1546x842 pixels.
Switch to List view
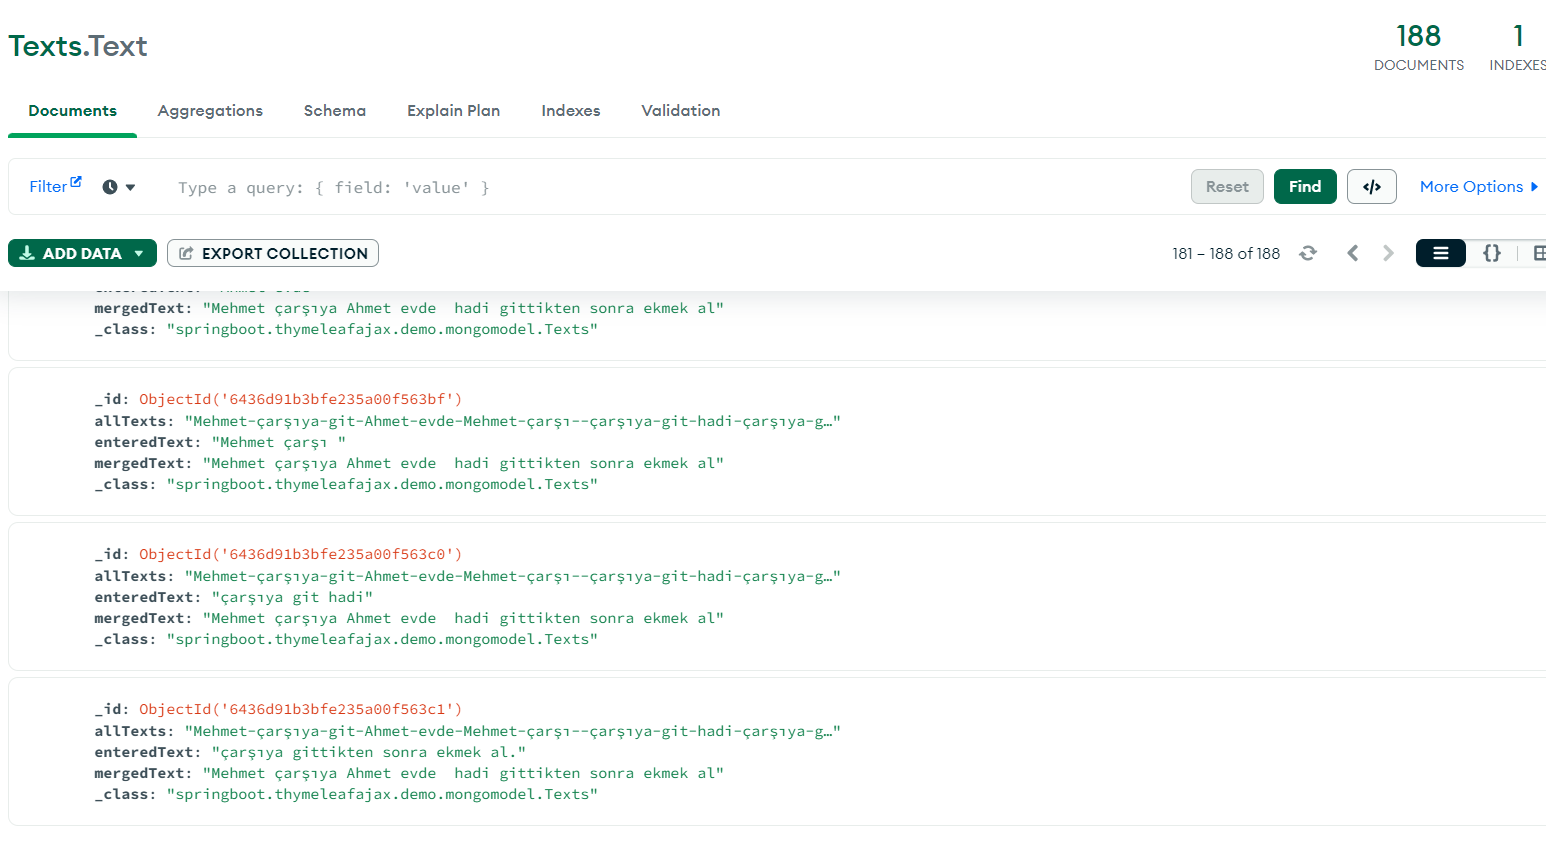1440,253
